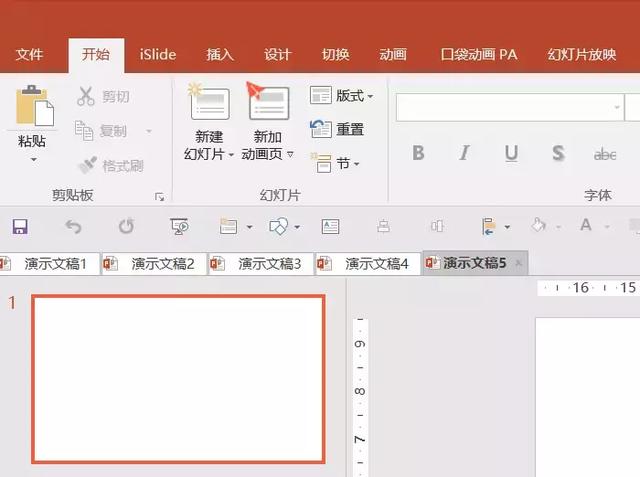Click the horizontal ruler near 16
Image resolution: width=640 pixels, height=477 pixels.
pyautogui.click(x=581, y=288)
